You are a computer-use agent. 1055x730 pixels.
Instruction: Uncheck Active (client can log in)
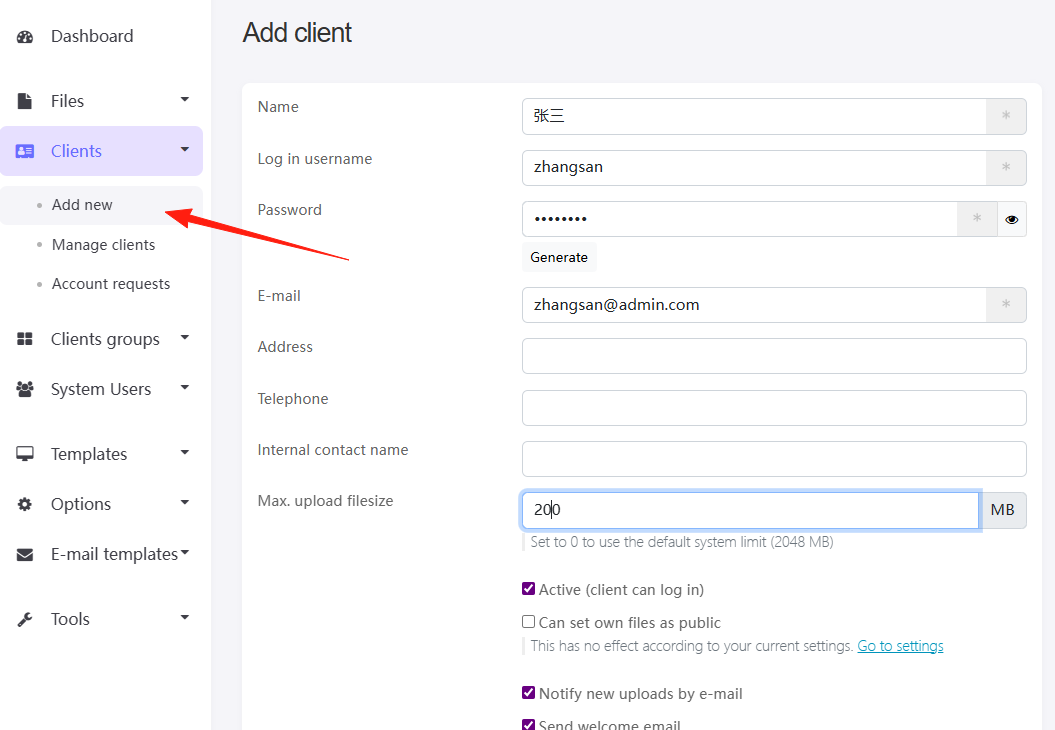pyautogui.click(x=529, y=589)
